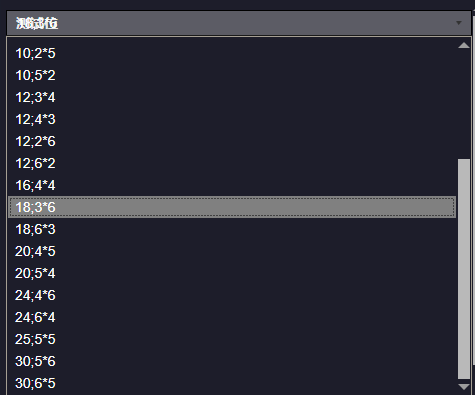Click the scrollbar down arrow

coord(464,387)
